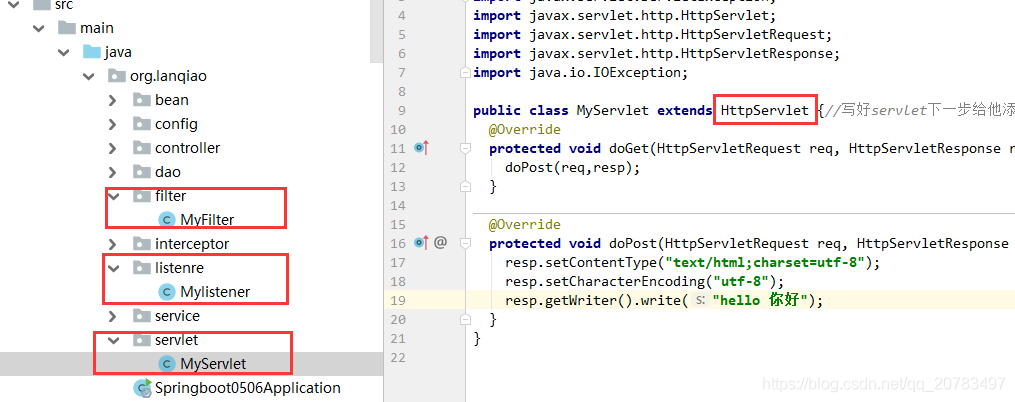Fold the imports block at line 7

[x=465, y=73]
